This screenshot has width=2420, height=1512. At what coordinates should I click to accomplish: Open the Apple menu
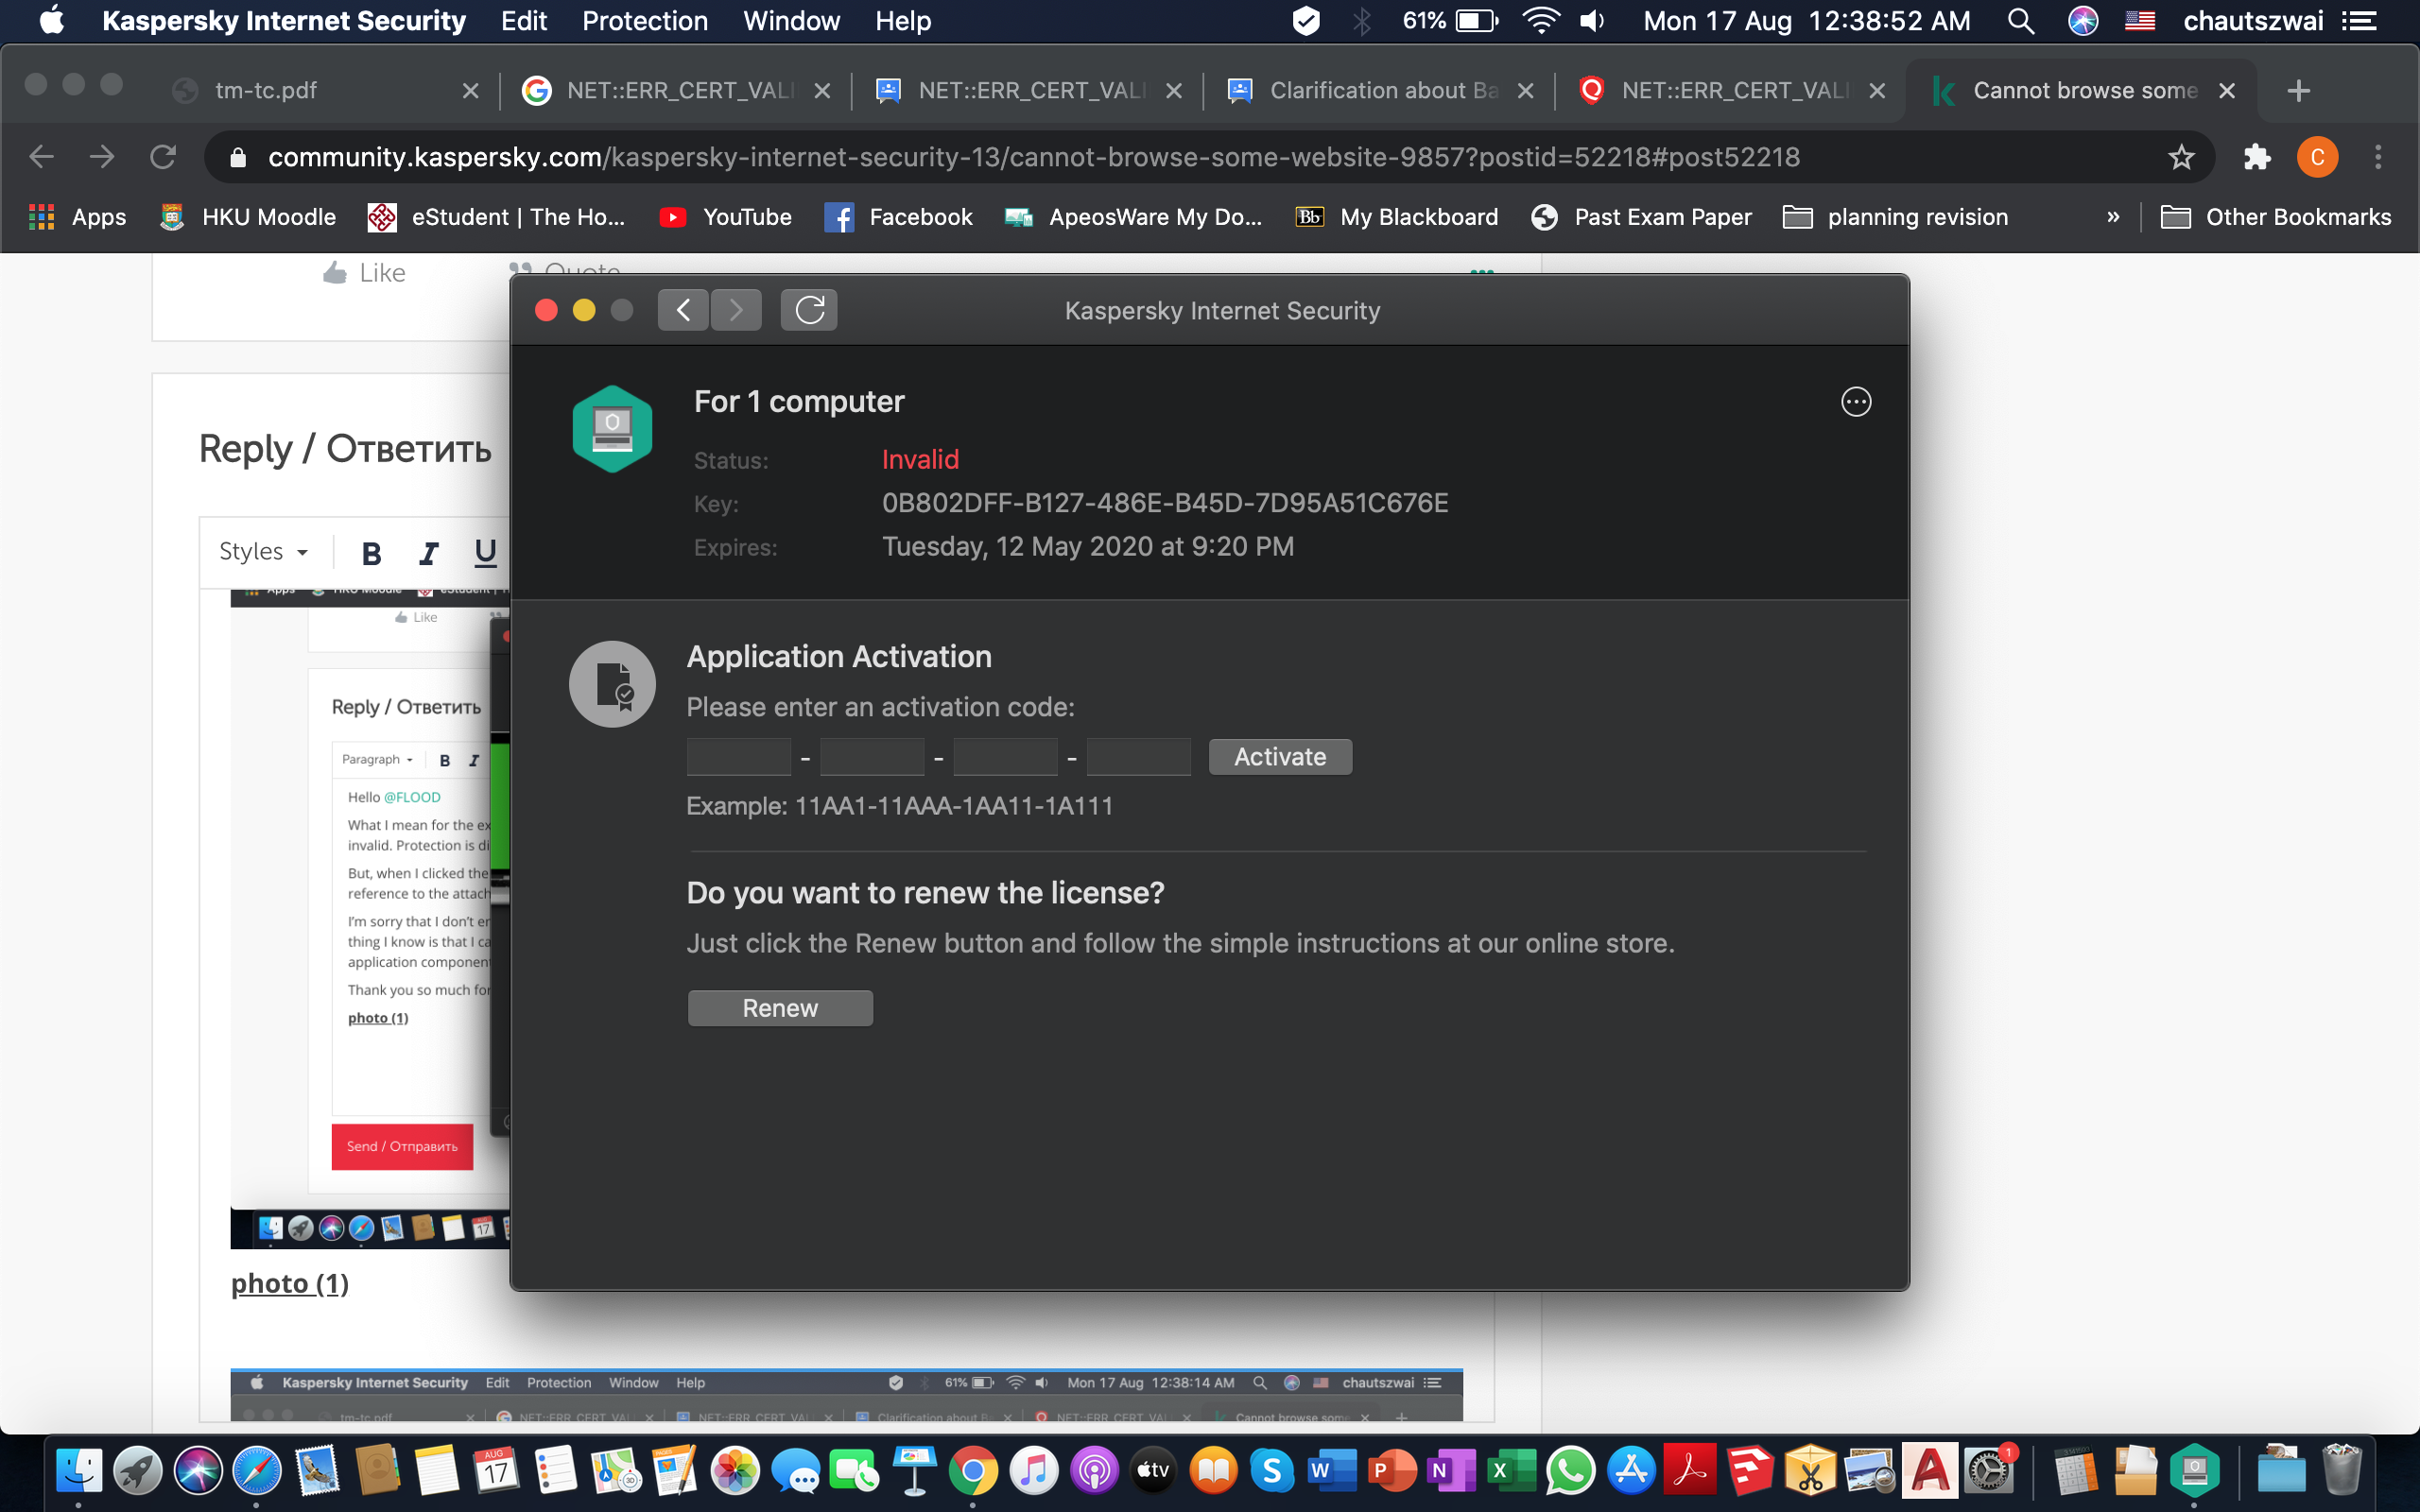click(52, 21)
